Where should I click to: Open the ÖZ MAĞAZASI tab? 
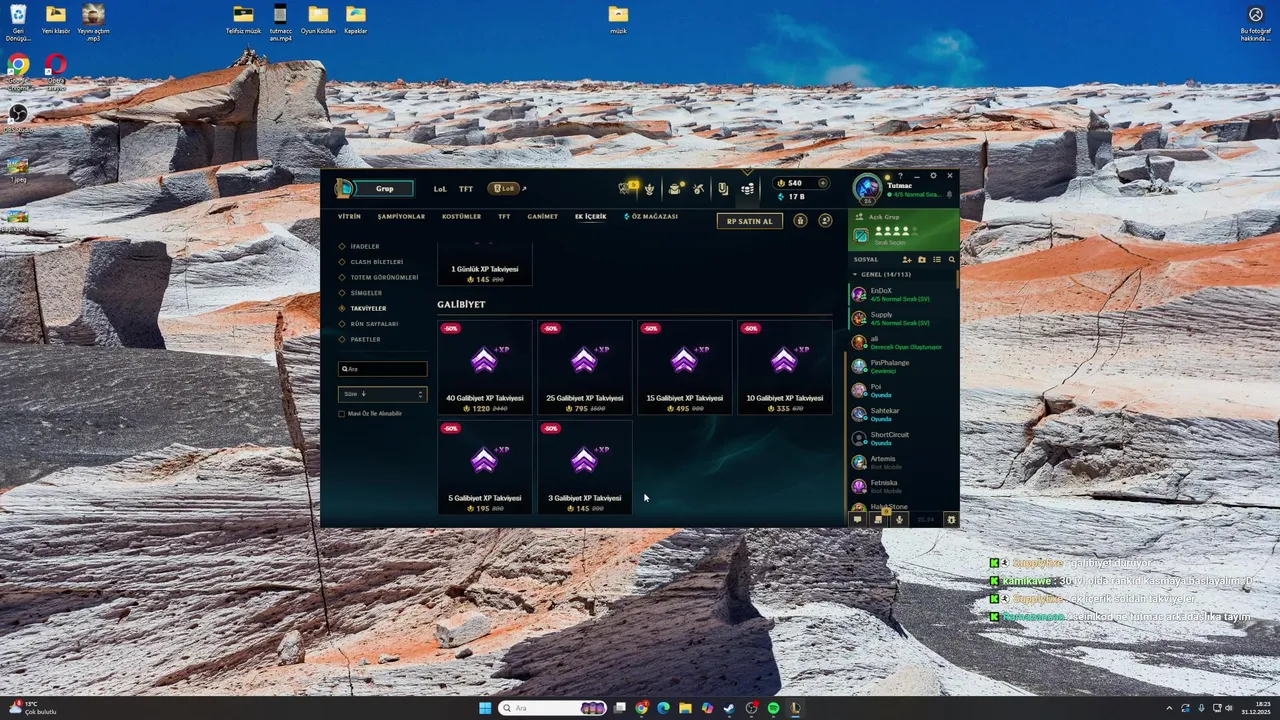(x=651, y=217)
